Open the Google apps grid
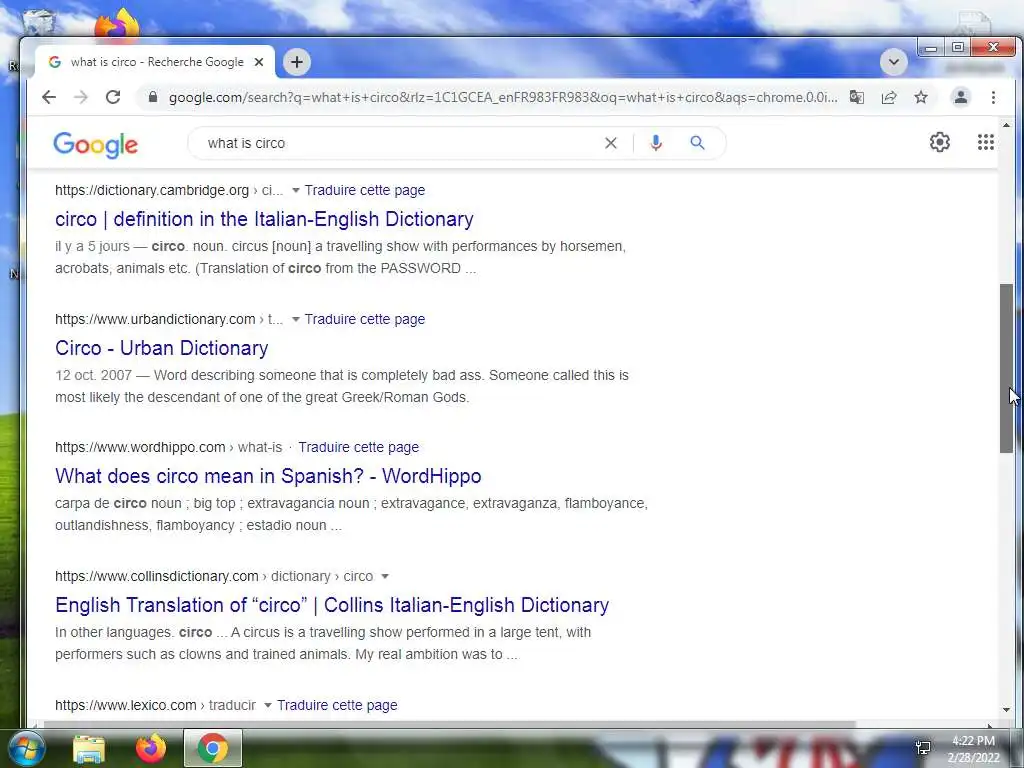1024x768 pixels. [x=985, y=142]
